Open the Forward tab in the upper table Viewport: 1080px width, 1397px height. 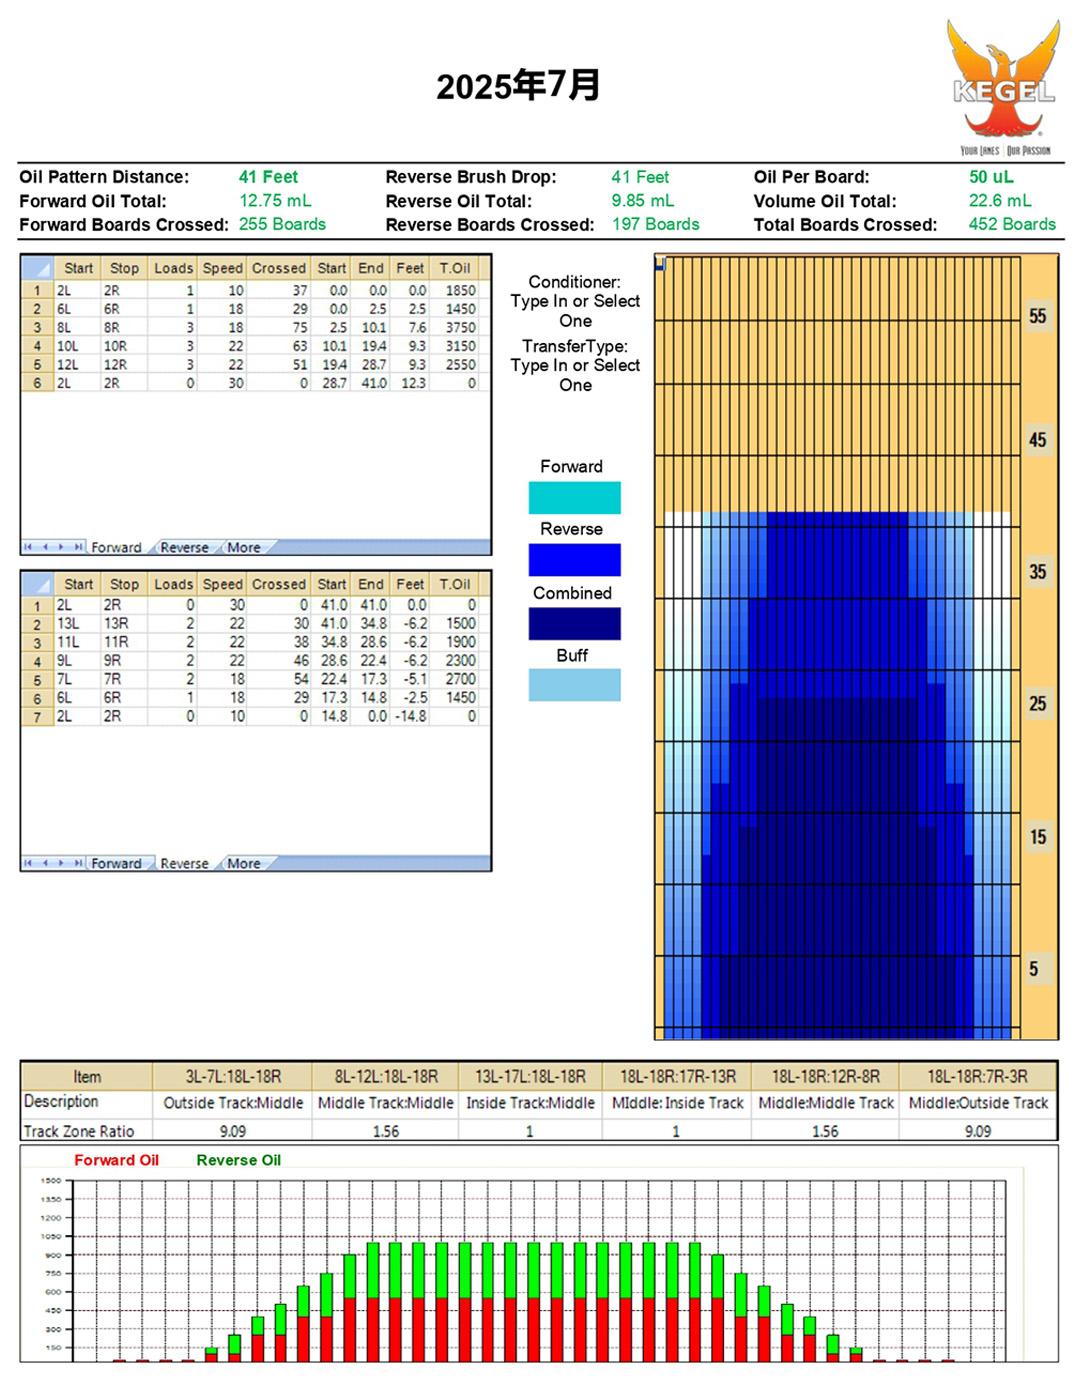(117, 547)
